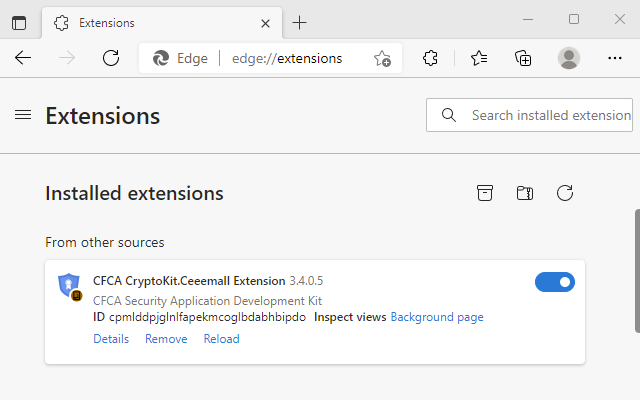
Task: Click the Update extensions refresh icon
Action: click(x=565, y=193)
